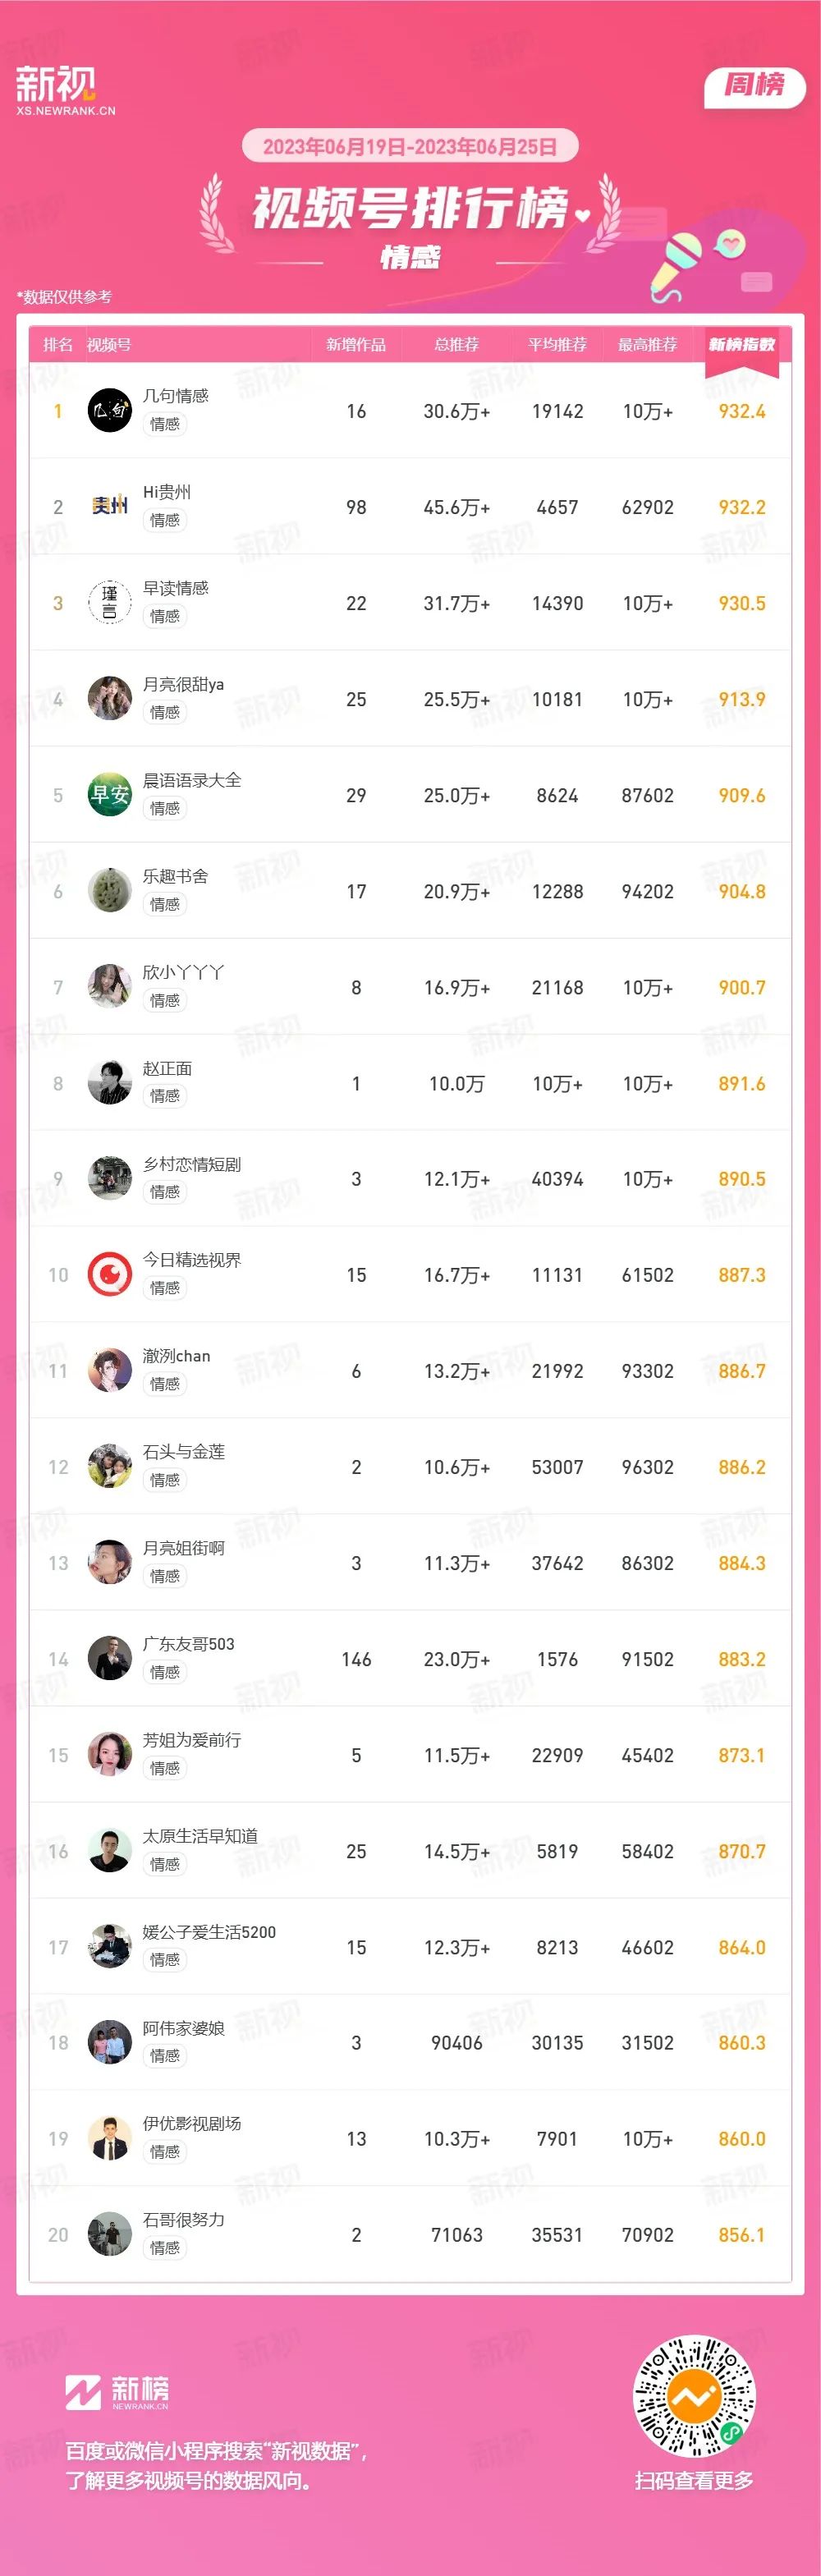Click the Hi贵州 avatar icon
This screenshot has width=821, height=2576.
pos(110,506)
